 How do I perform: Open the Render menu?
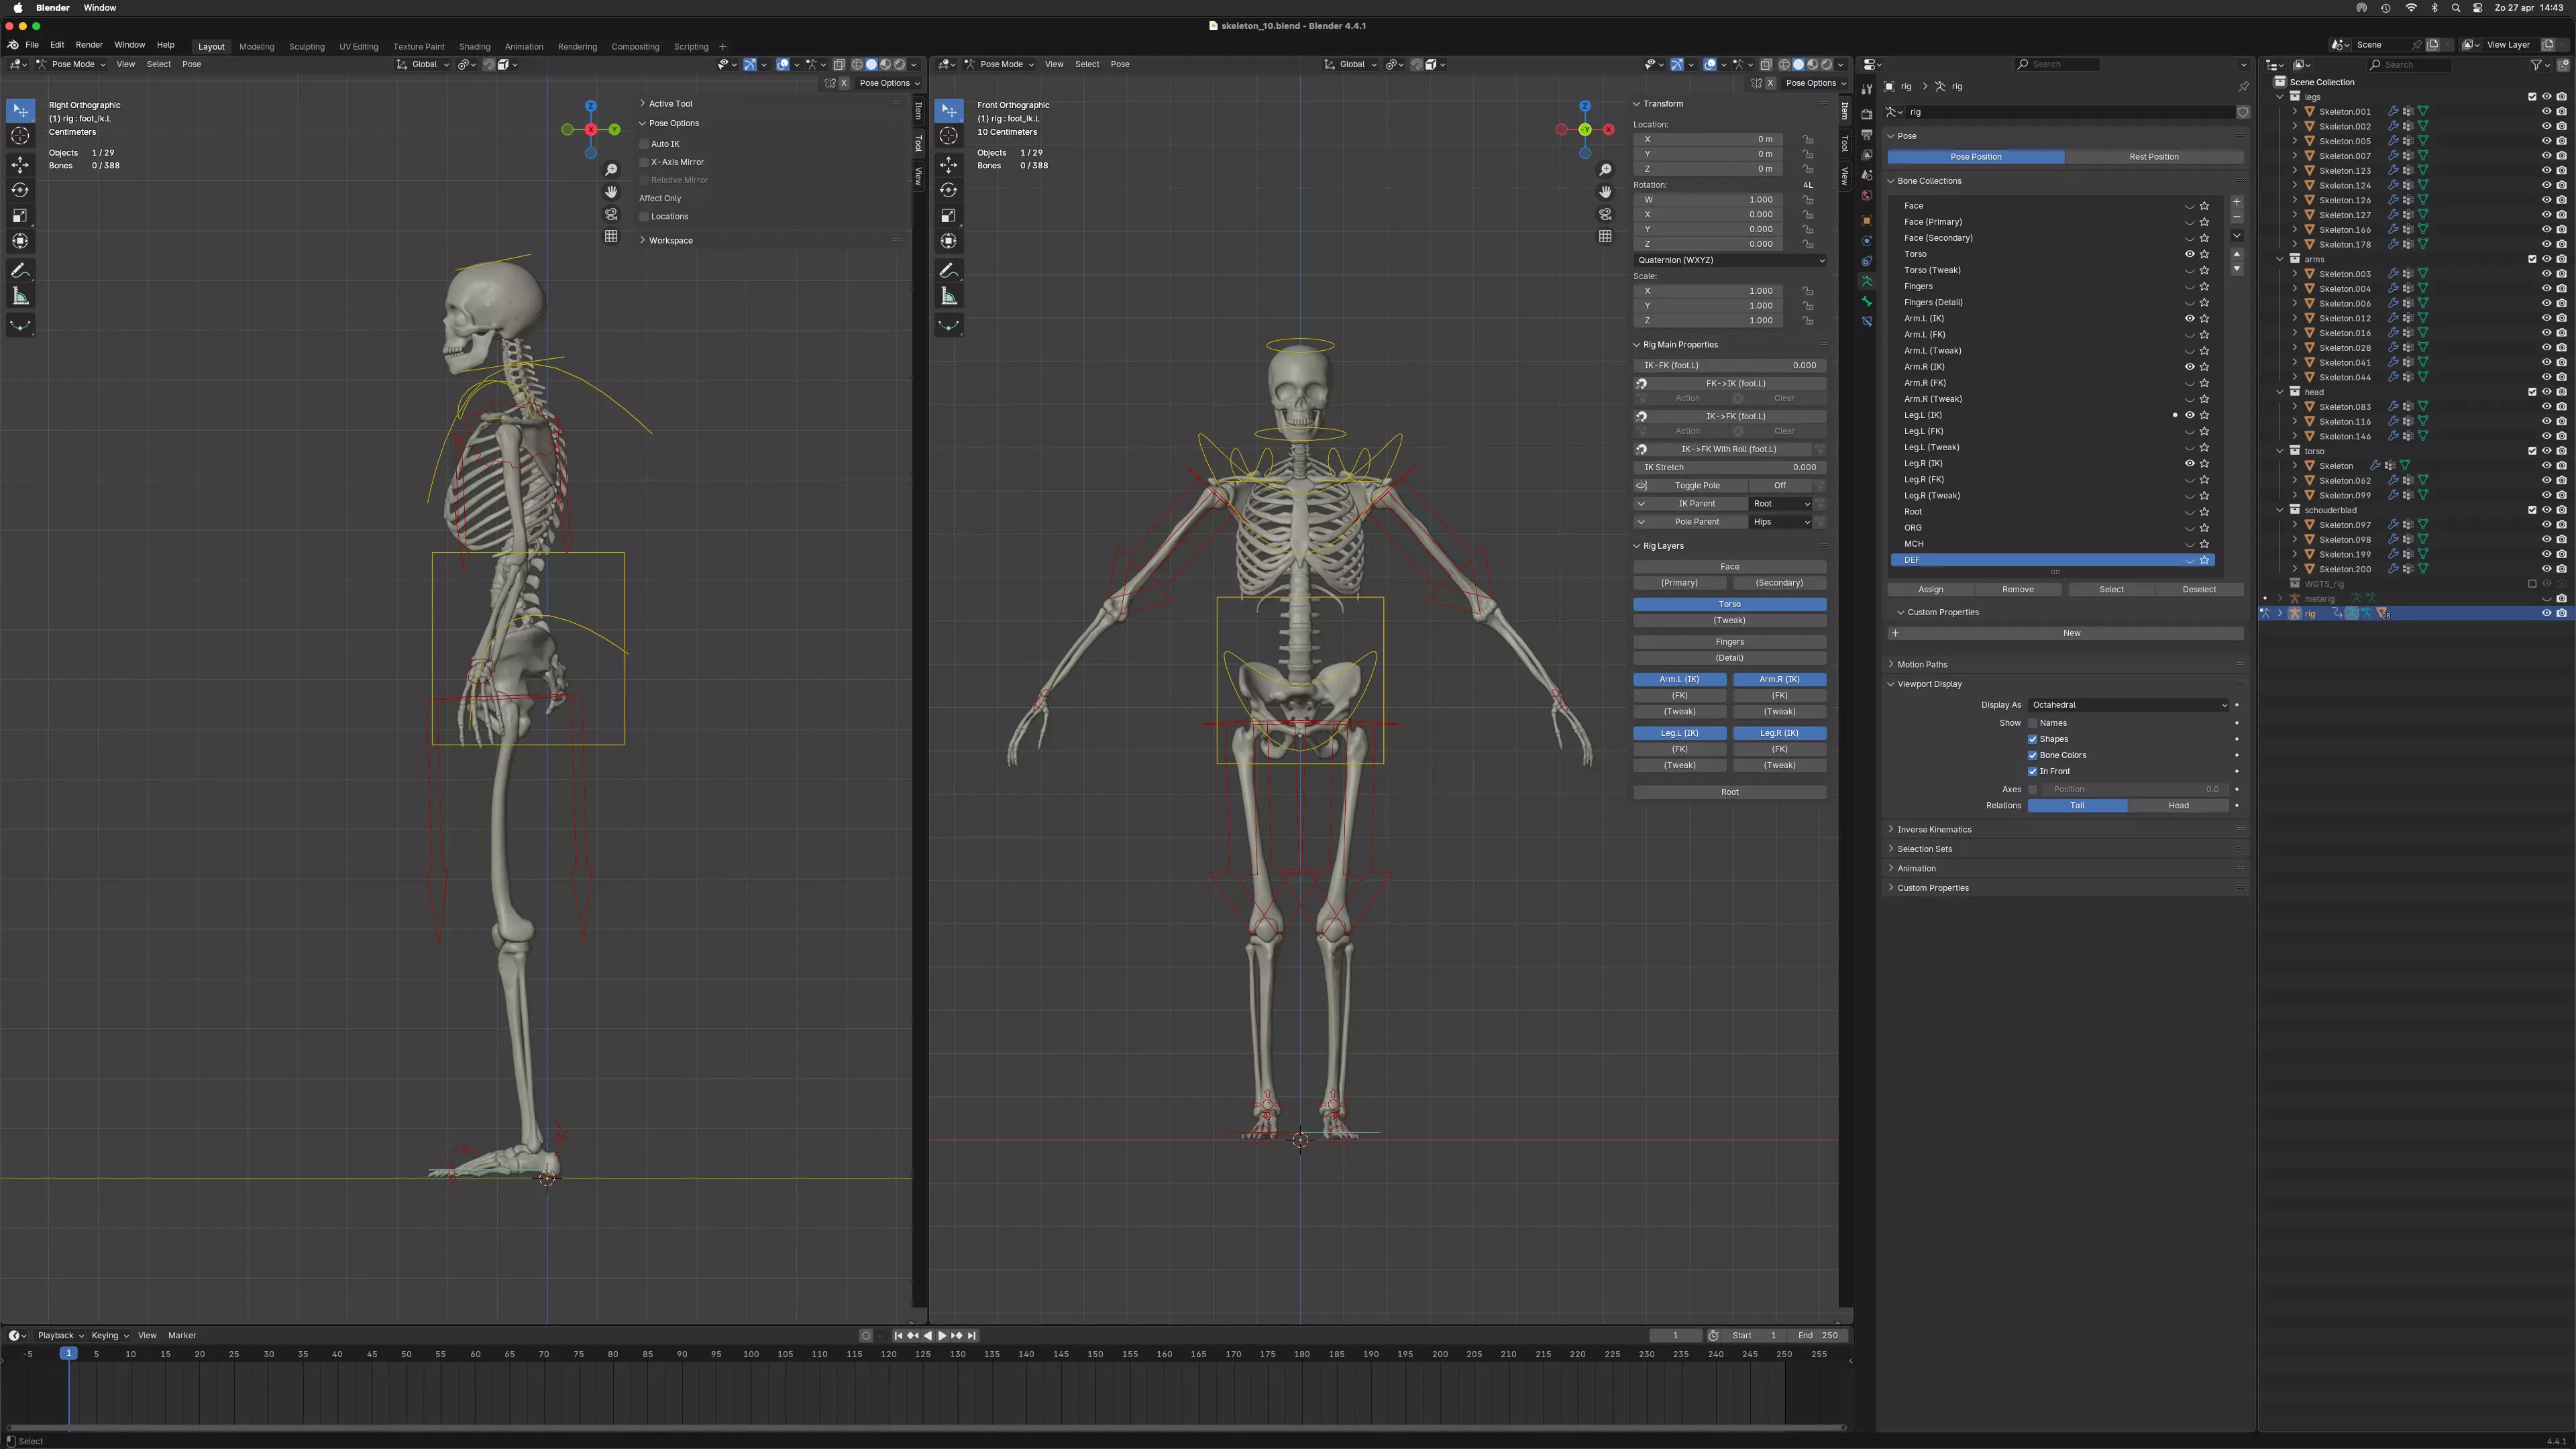click(89, 45)
